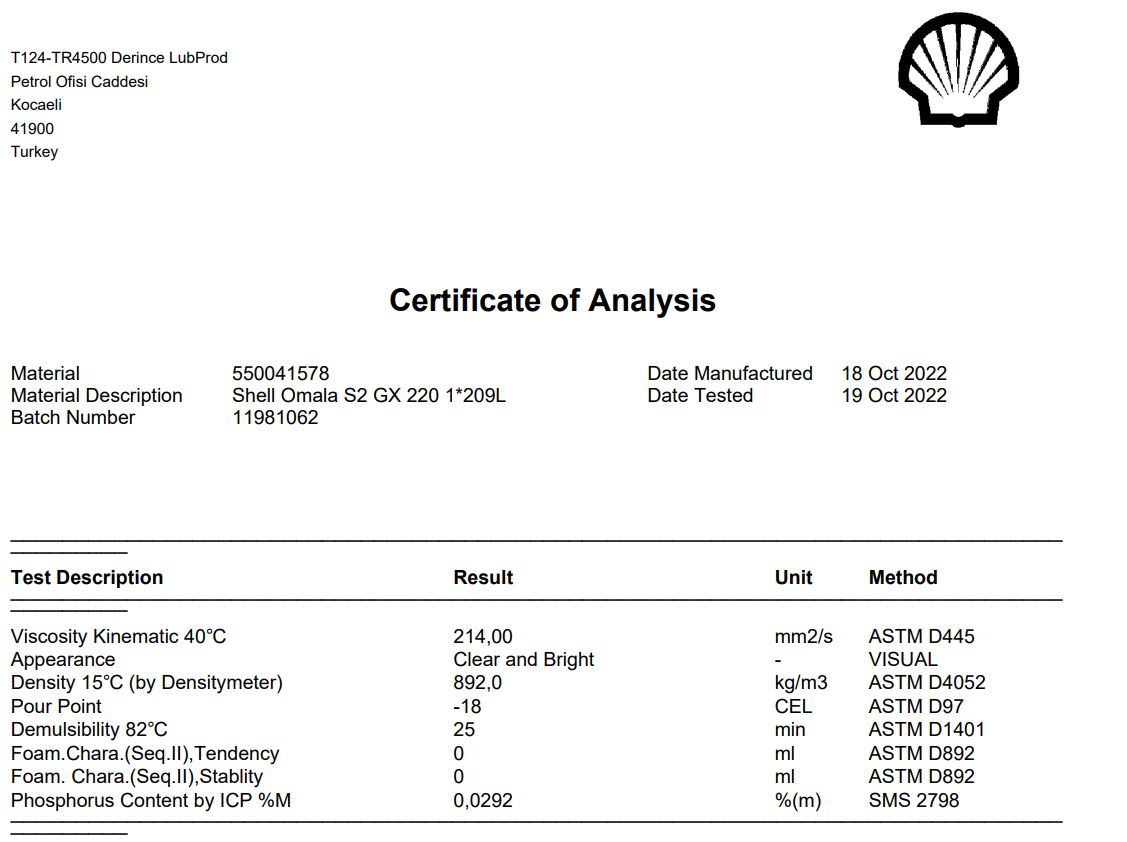The image size is (1127, 842).
Task: Click the batch number 11981062
Action: pyautogui.click(x=275, y=418)
